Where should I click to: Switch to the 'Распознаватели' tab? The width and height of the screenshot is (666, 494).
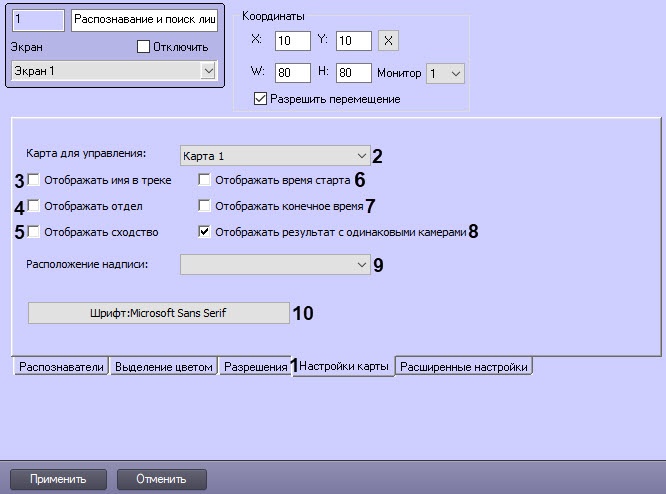tap(60, 367)
